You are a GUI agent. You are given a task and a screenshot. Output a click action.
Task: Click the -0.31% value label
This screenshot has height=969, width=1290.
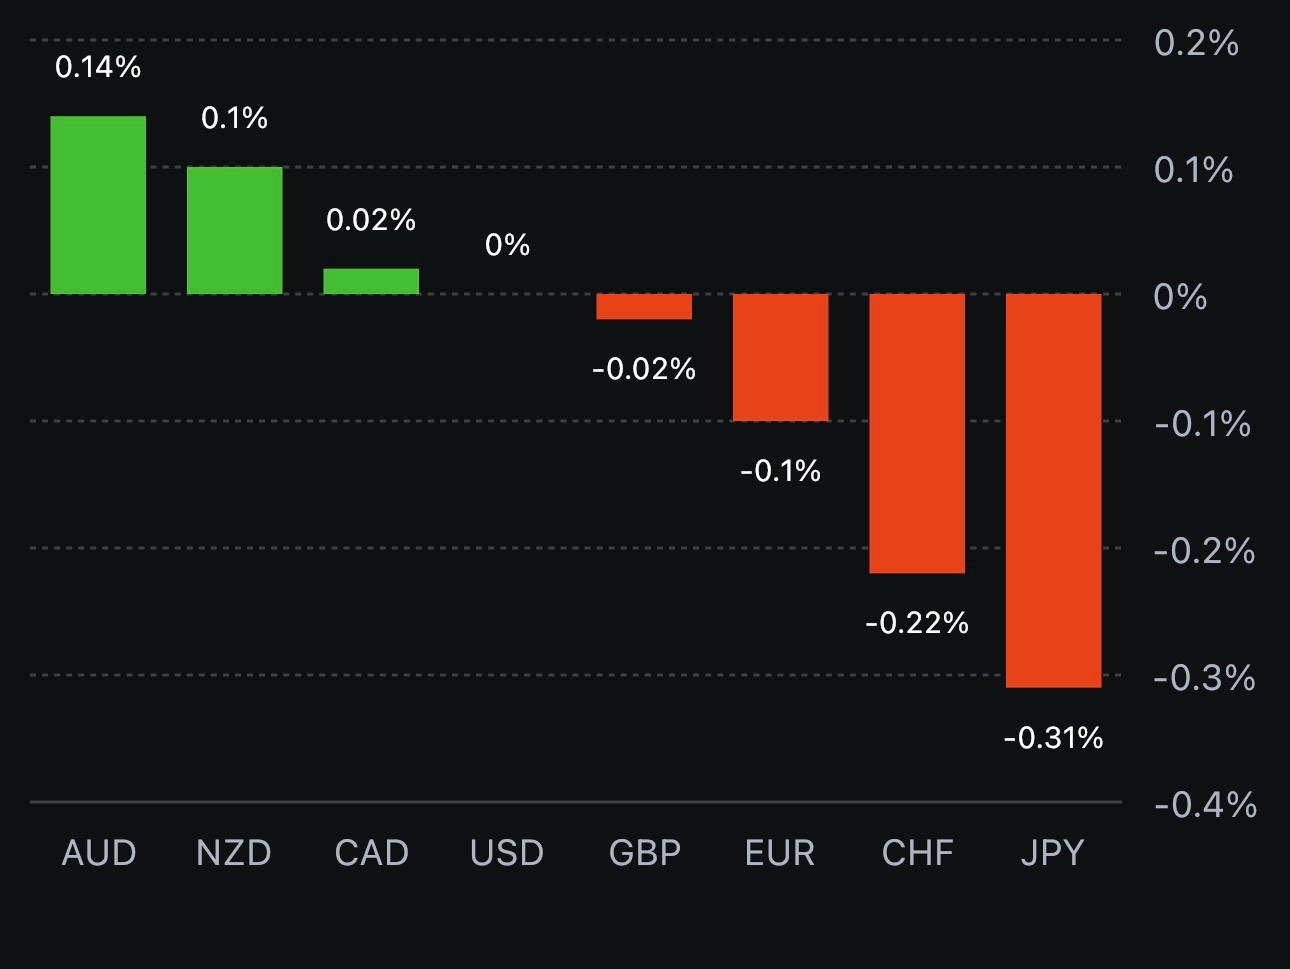click(1053, 738)
